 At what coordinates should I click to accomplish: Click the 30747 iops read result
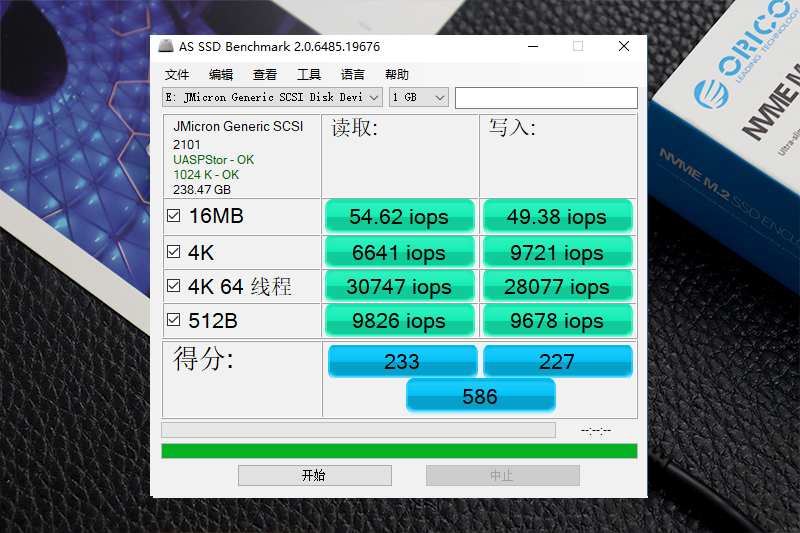[399, 286]
